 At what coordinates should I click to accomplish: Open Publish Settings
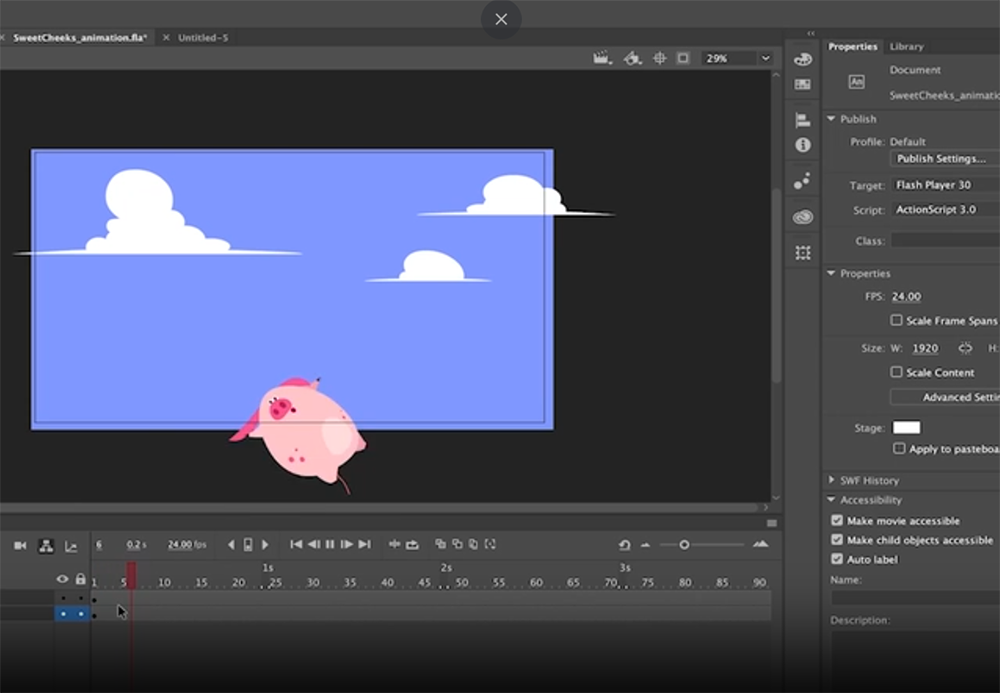pos(944,158)
